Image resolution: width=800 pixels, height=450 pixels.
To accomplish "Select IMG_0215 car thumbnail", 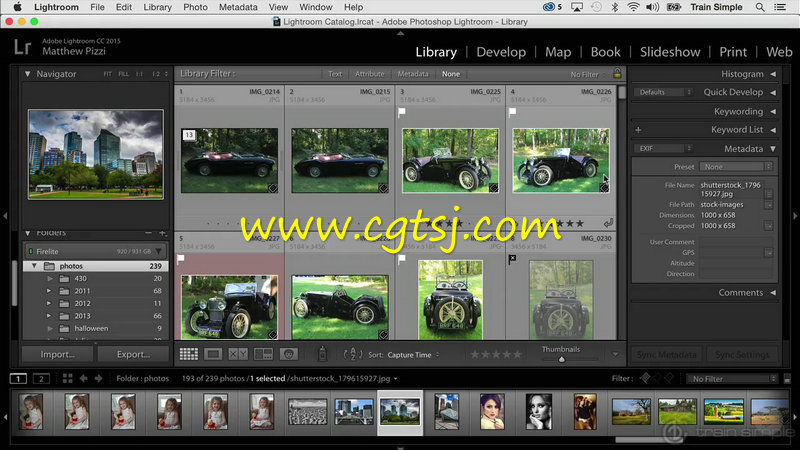I will [340, 161].
